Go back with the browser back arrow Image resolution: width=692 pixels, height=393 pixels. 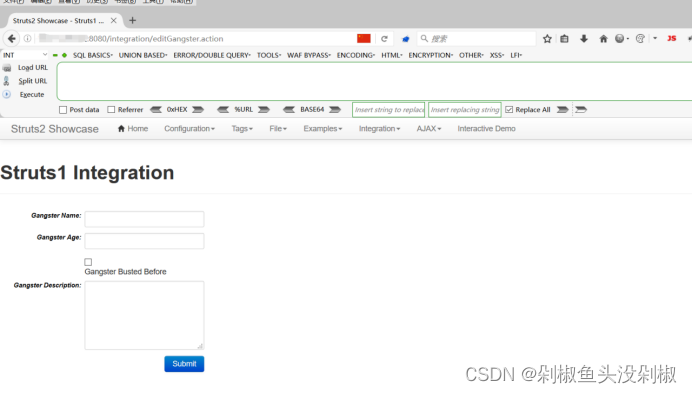(11, 38)
